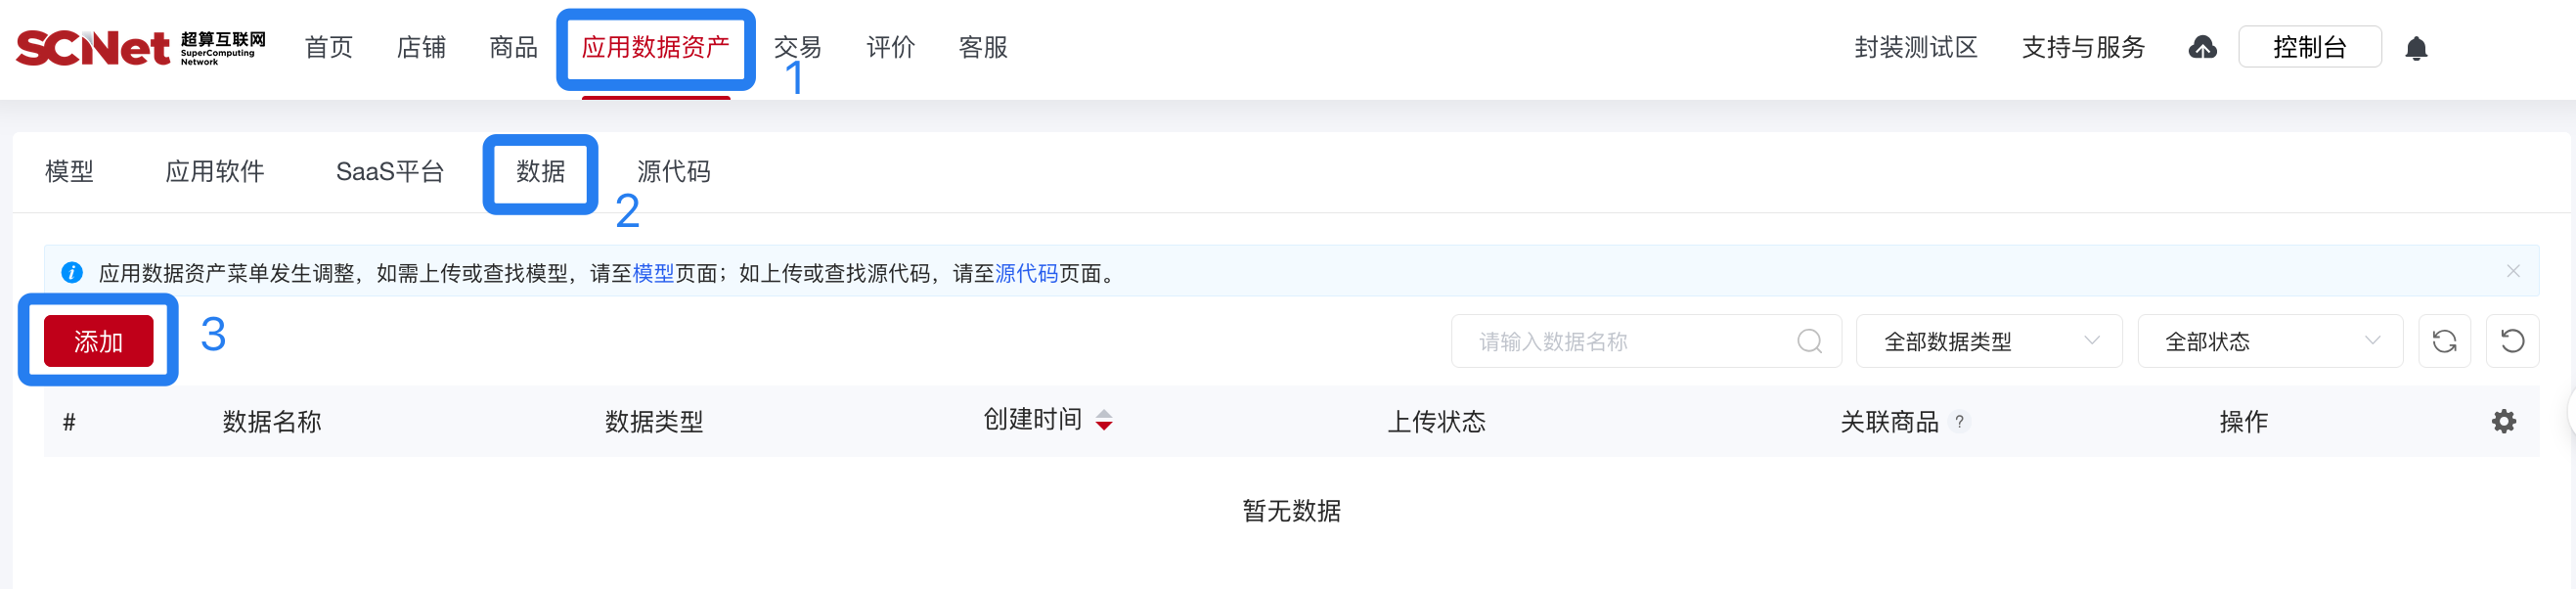Refresh the data list with the refresh icon
This screenshot has width=2576, height=589.
point(2444,341)
